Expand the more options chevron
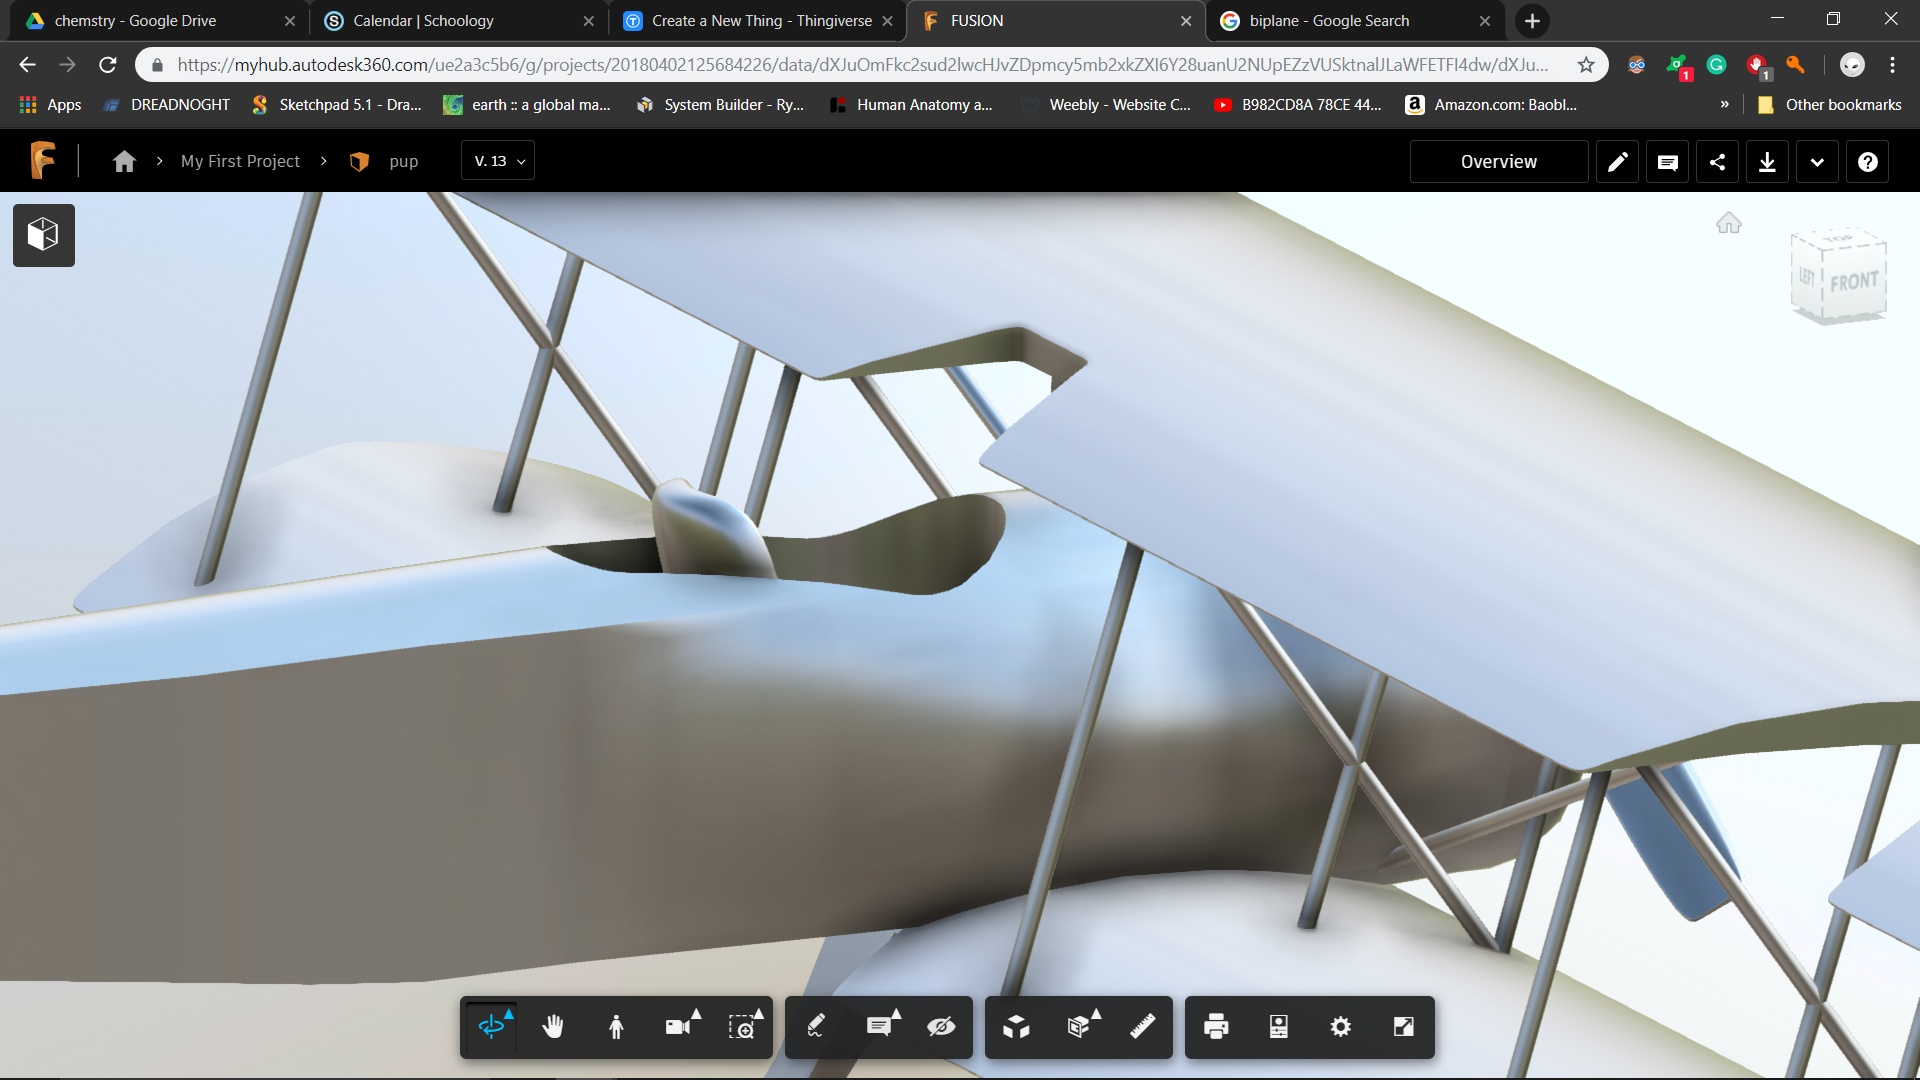 [x=1818, y=162]
